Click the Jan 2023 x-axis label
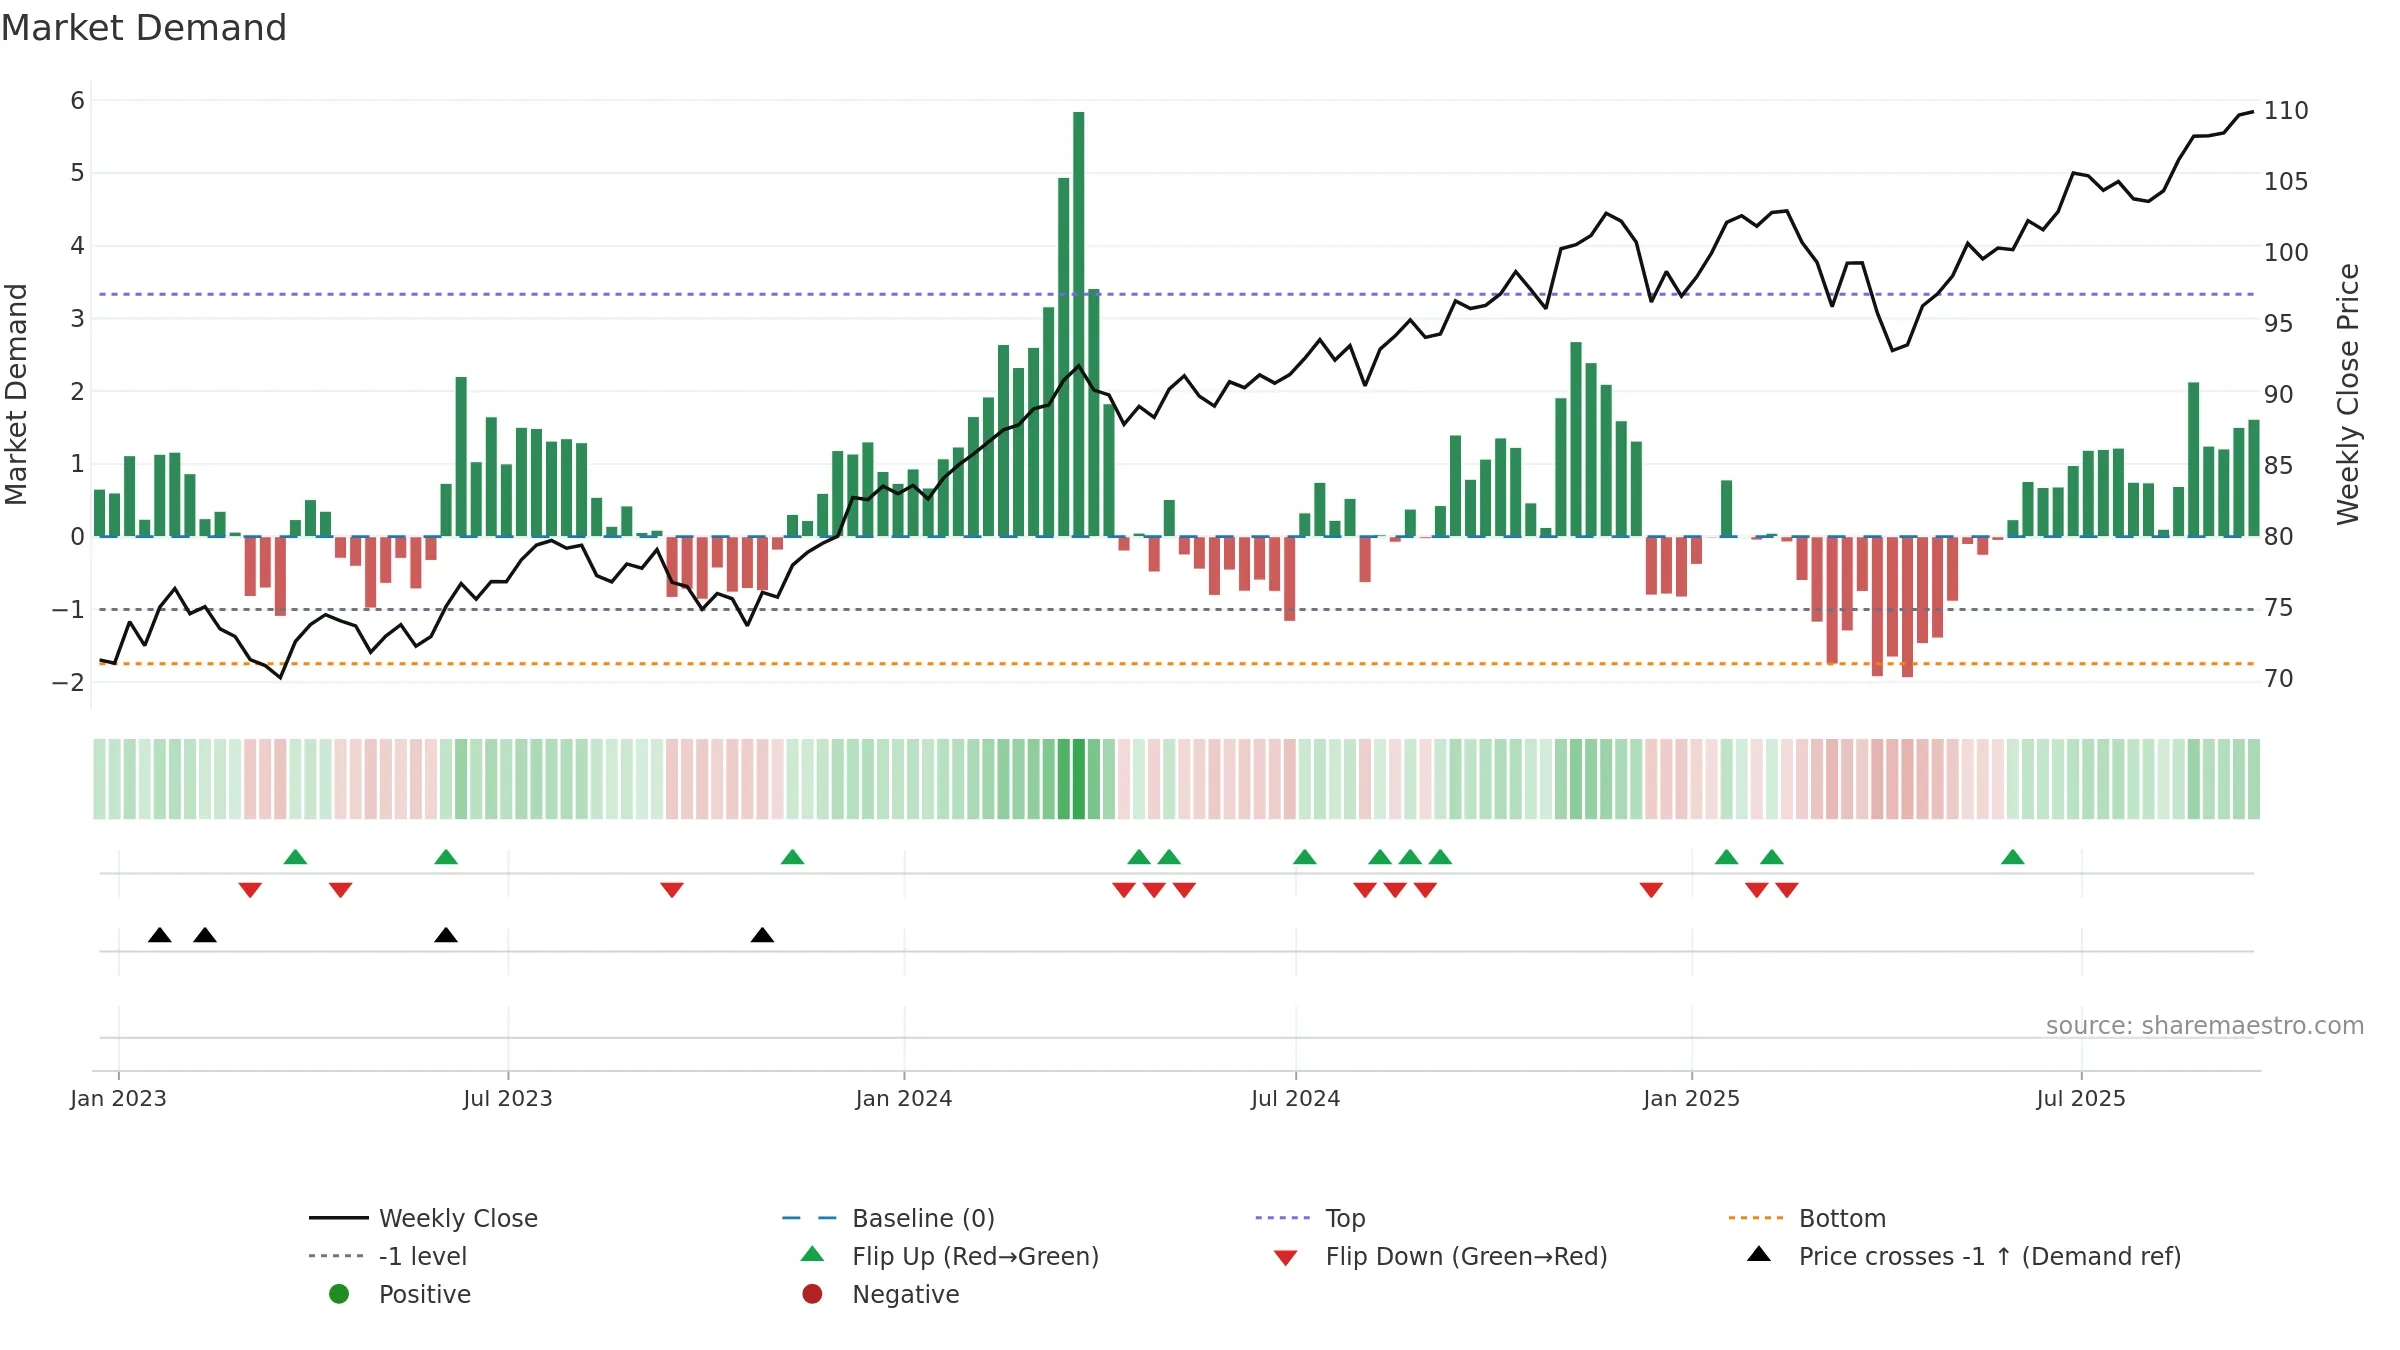The image size is (2400, 1350). click(118, 1098)
